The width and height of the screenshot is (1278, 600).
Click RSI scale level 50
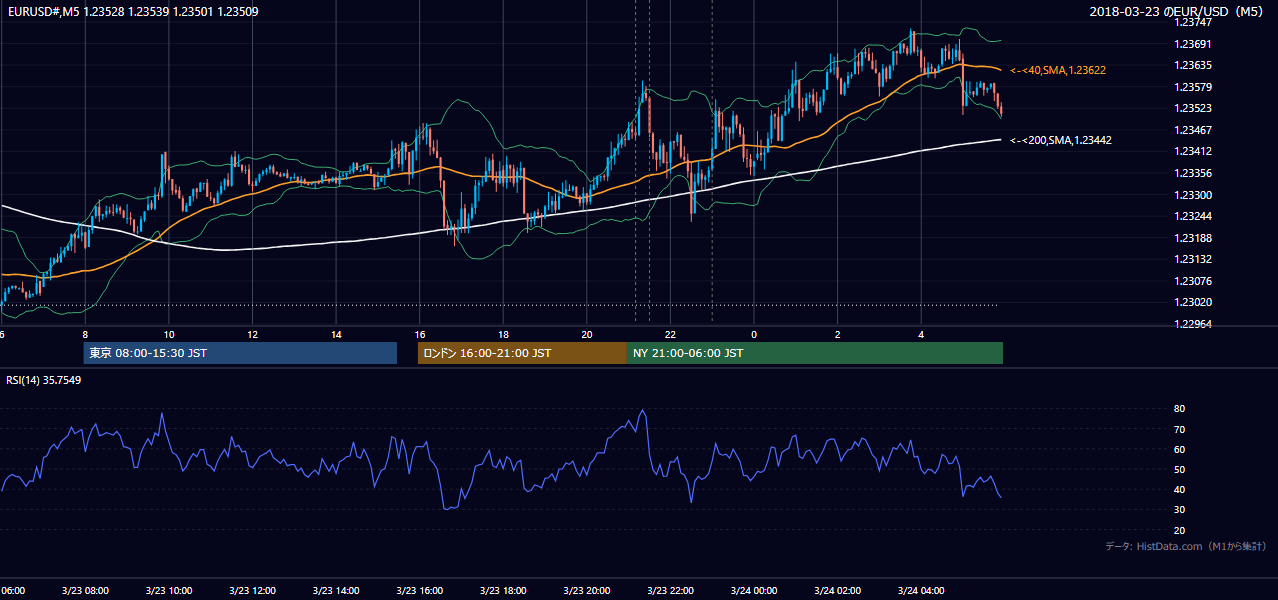(x=1179, y=469)
